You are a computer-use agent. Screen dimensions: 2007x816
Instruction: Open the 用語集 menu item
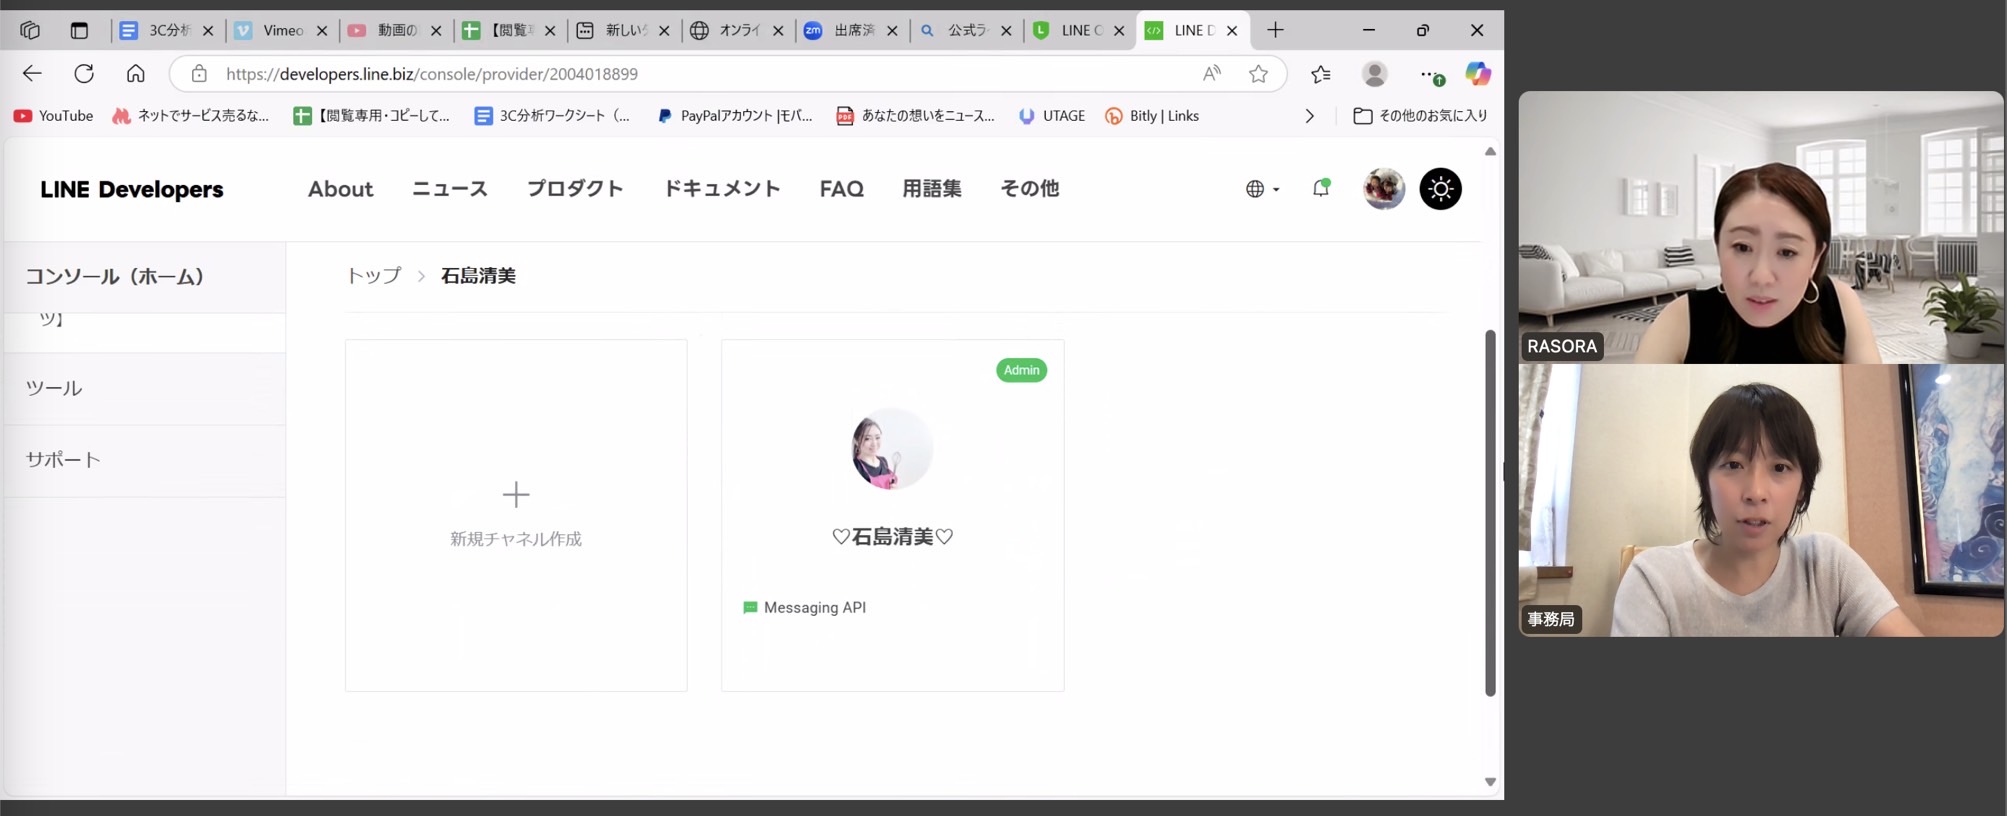pyautogui.click(x=931, y=189)
